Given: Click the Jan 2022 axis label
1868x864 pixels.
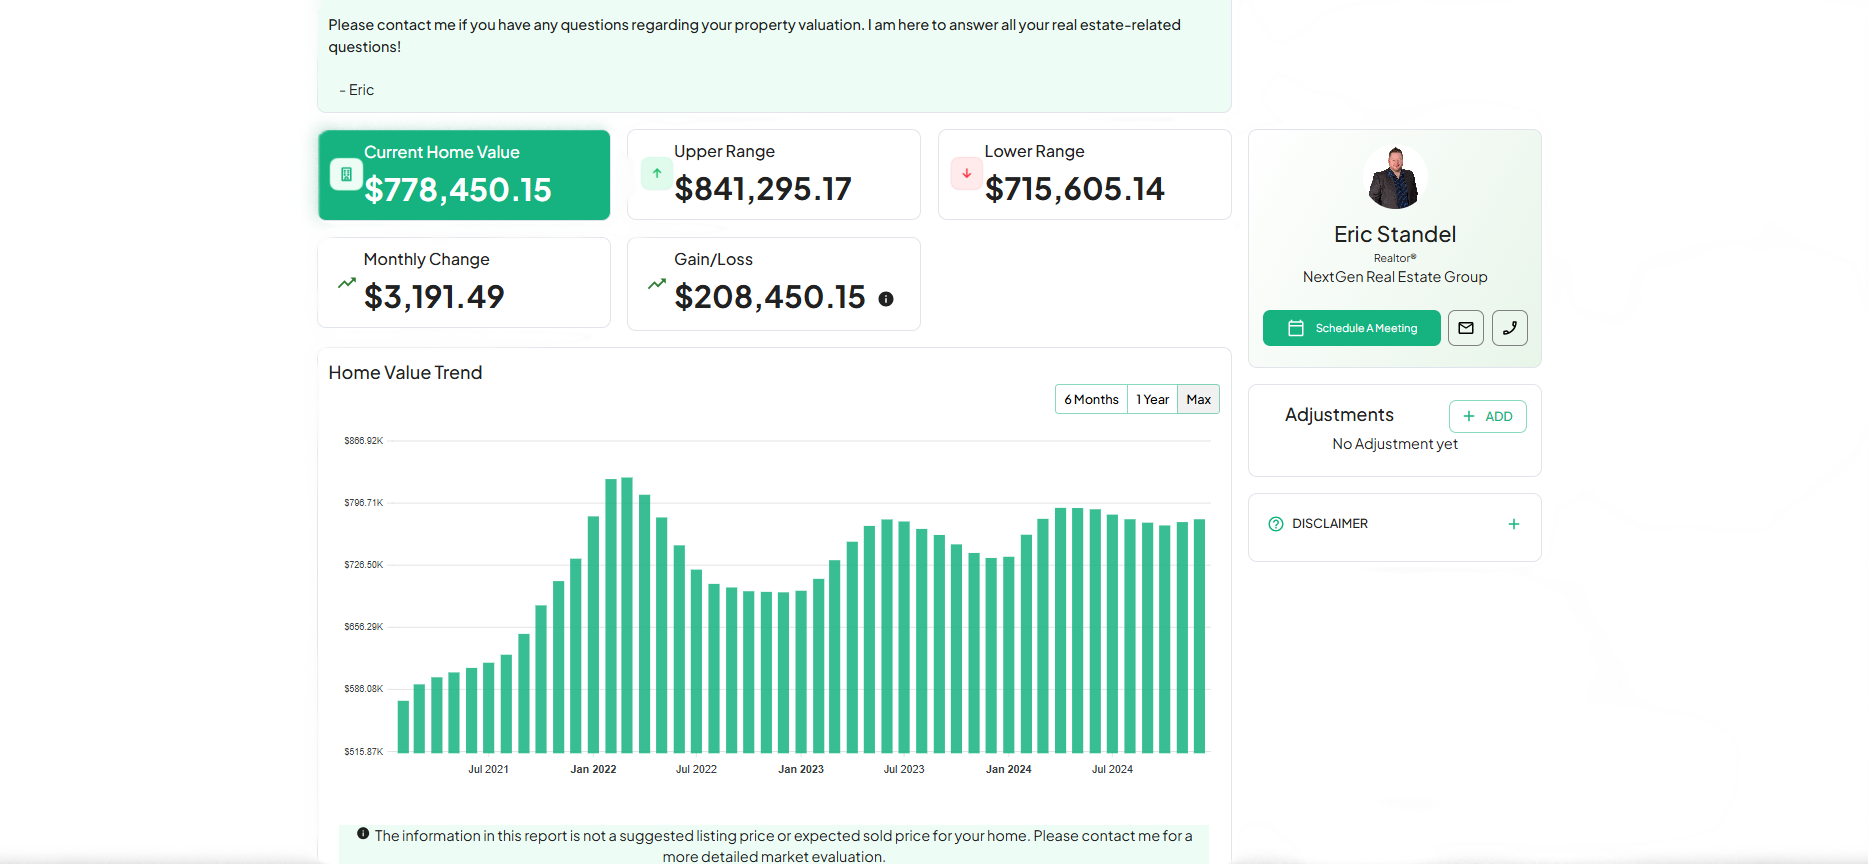Looking at the screenshot, I should click(593, 769).
